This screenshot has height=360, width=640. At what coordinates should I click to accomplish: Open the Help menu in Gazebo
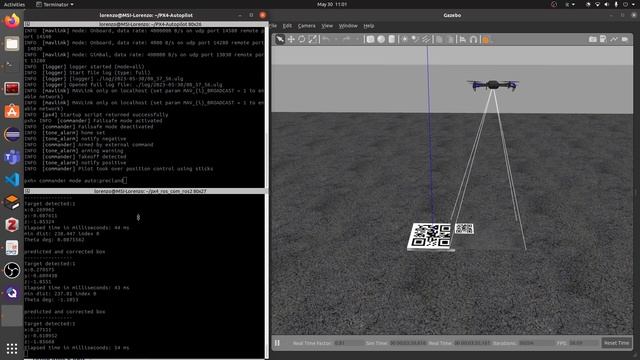pos(369,26)
